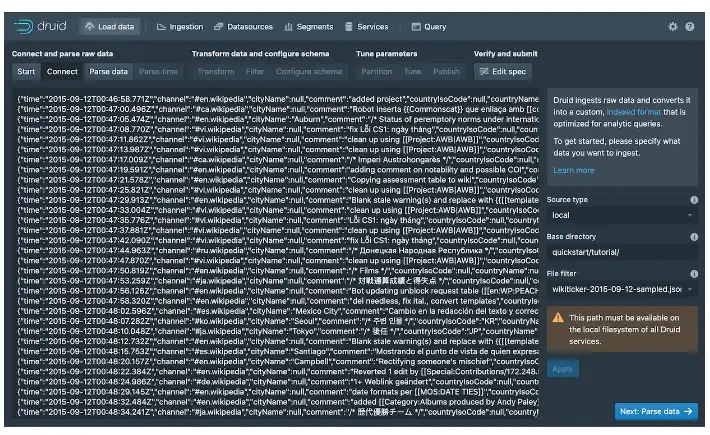710x435 pixels.
Task: Click the warning triangle icon
Action: 558,318
